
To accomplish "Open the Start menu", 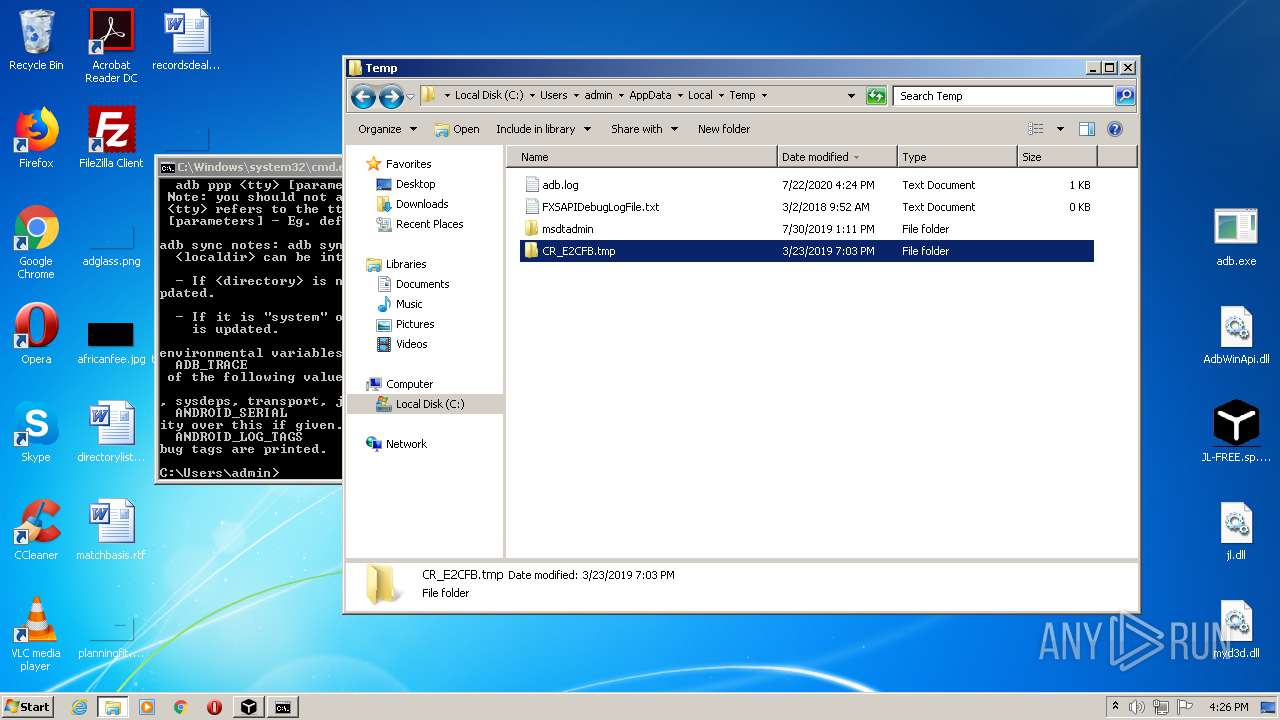I will [27, 707].
